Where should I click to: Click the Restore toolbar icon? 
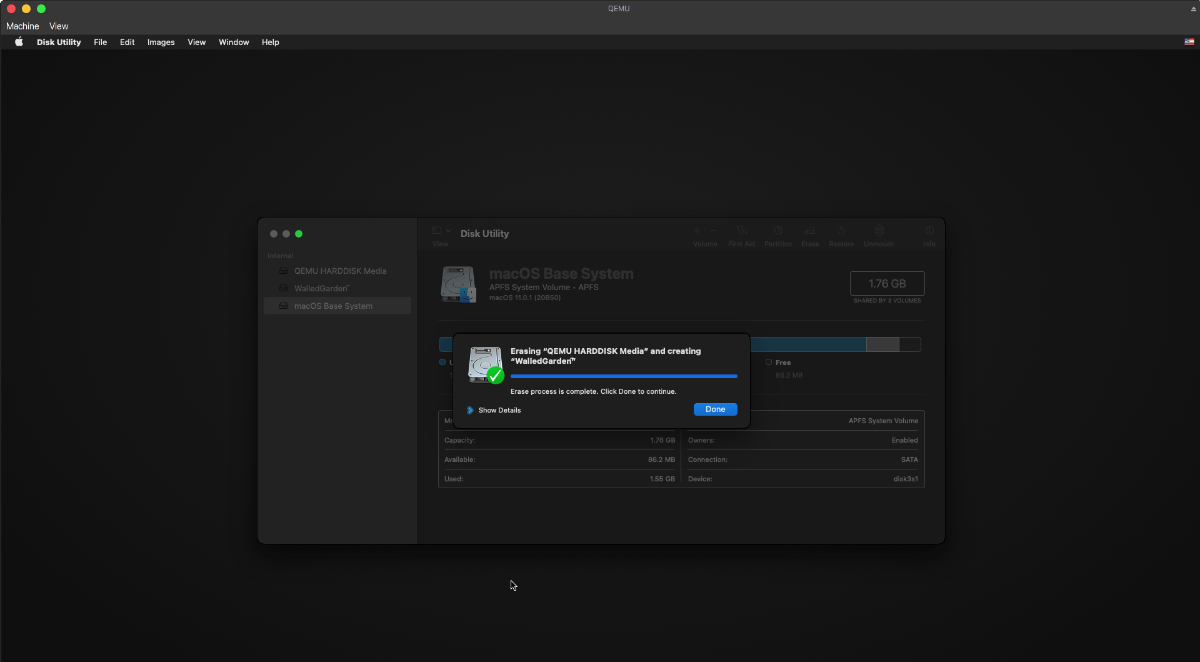pos(841,231)
